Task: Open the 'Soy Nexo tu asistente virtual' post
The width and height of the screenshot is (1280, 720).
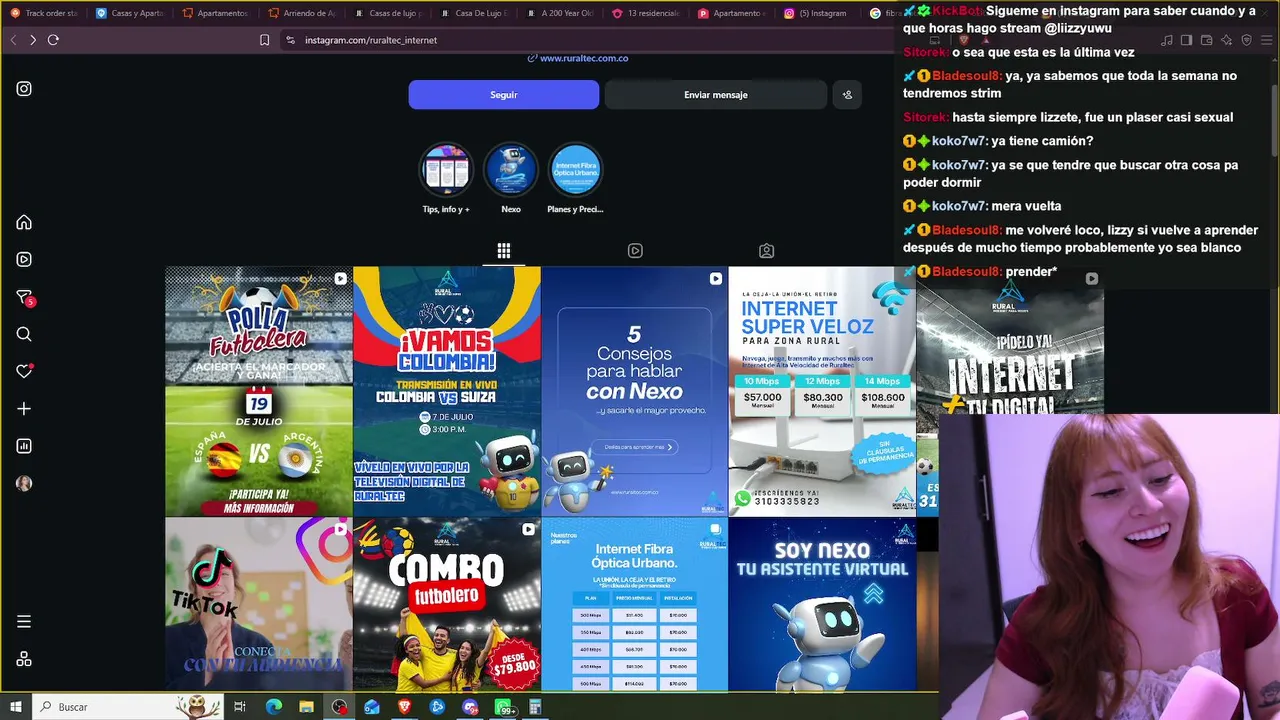Action: [822, 604]
